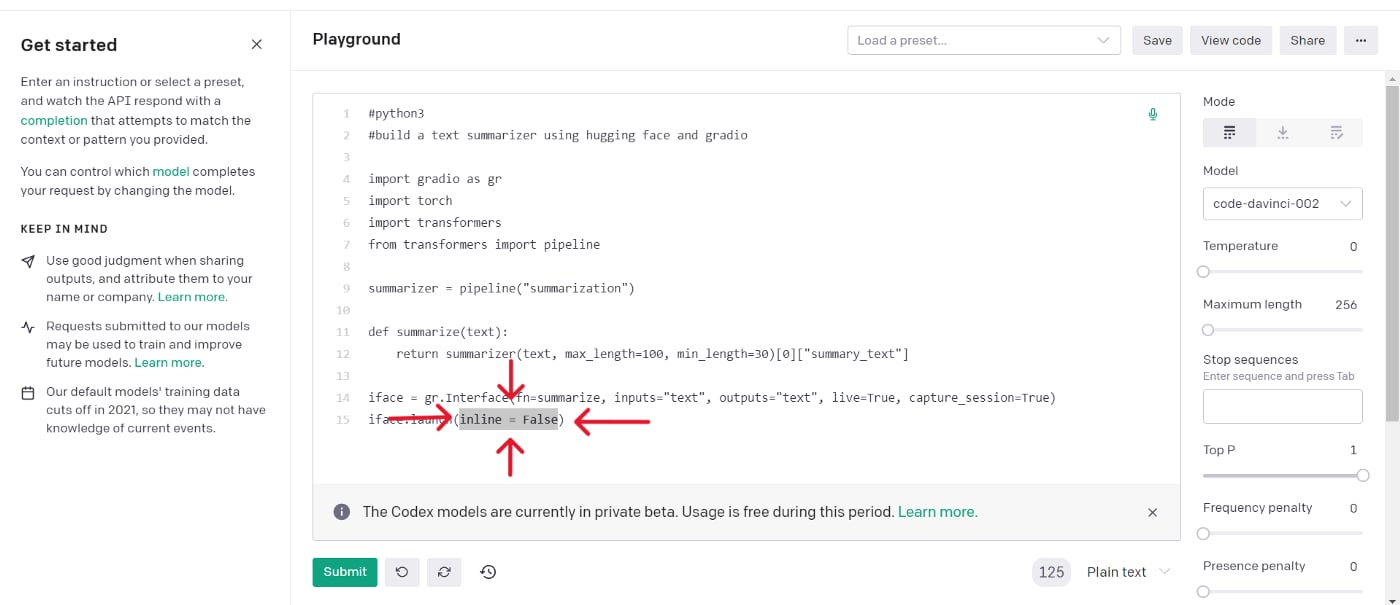Open the Plain text format dropdown
The height and width of the screenshot is (605, 1400).
point(1127,572)
